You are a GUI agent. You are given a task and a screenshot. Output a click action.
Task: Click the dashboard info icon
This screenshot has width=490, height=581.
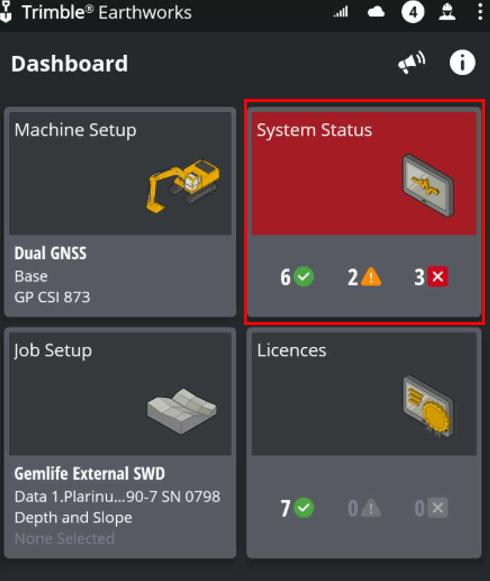click(x=462, y=63)
